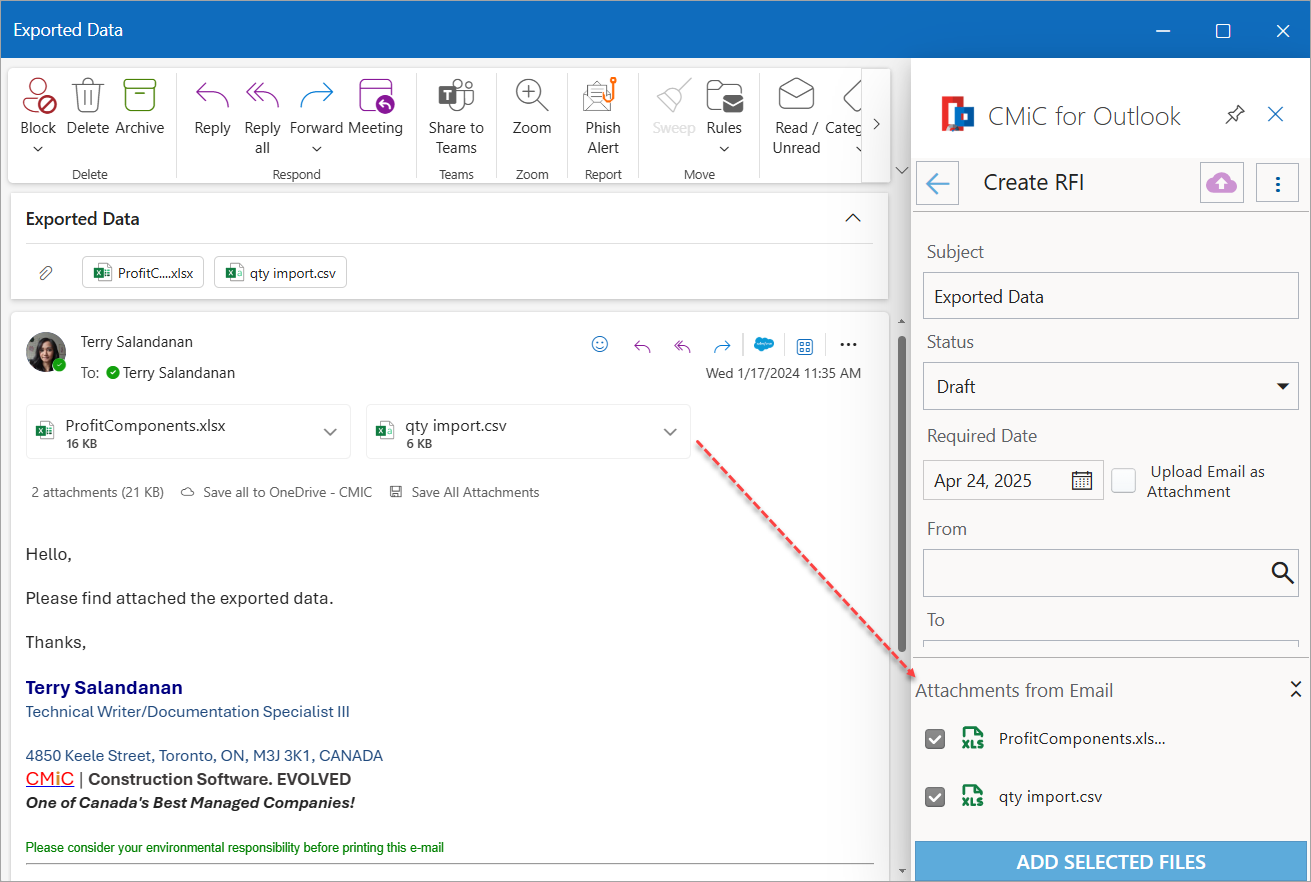Screen dimensions: 1311x882
Task: Open qty import.csv chip in header
Action: [x=280, y=272]
